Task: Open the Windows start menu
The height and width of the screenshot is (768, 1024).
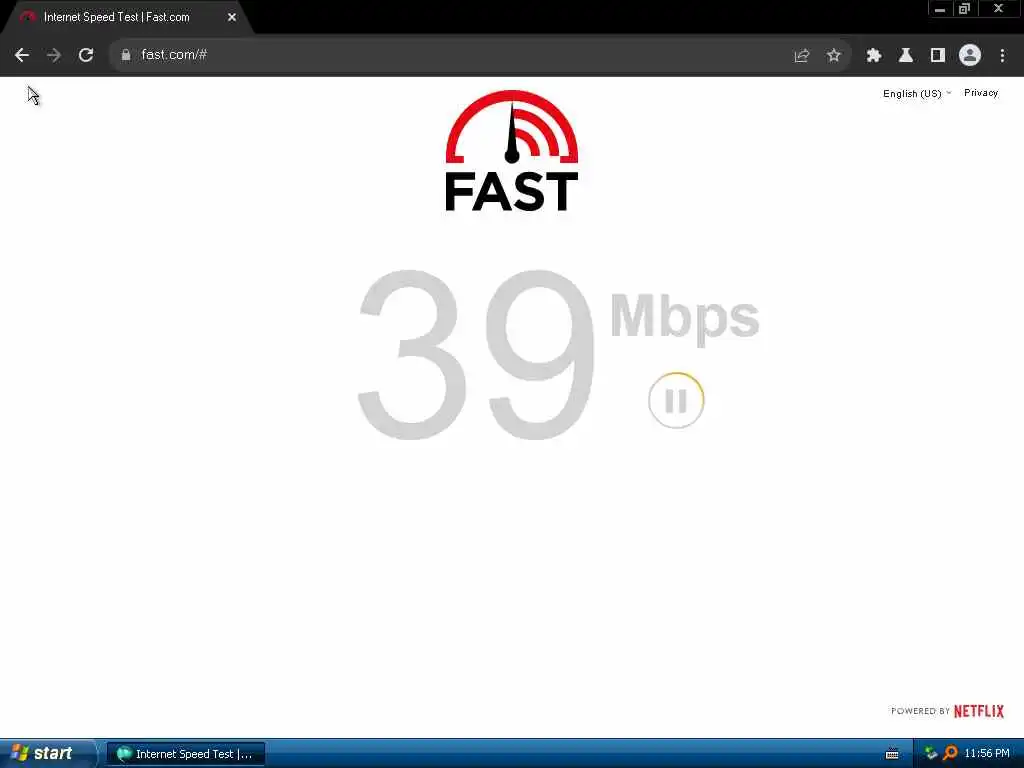Action: pyautogui.click(x=43, y=753)
